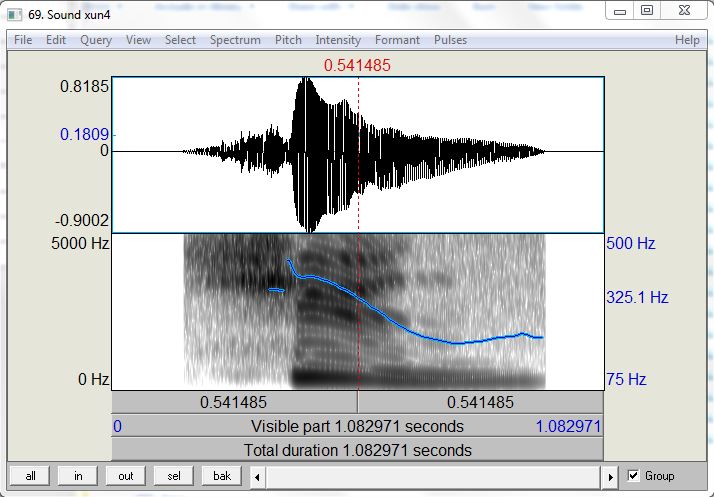Image resolution: width=714 pixels, height=497 pixels.
Task: Open the Pulses menu
Action: pos(450,40)
